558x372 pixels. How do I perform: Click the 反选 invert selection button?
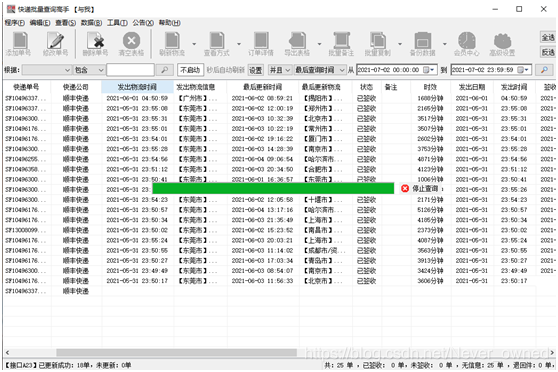[548, 52]
